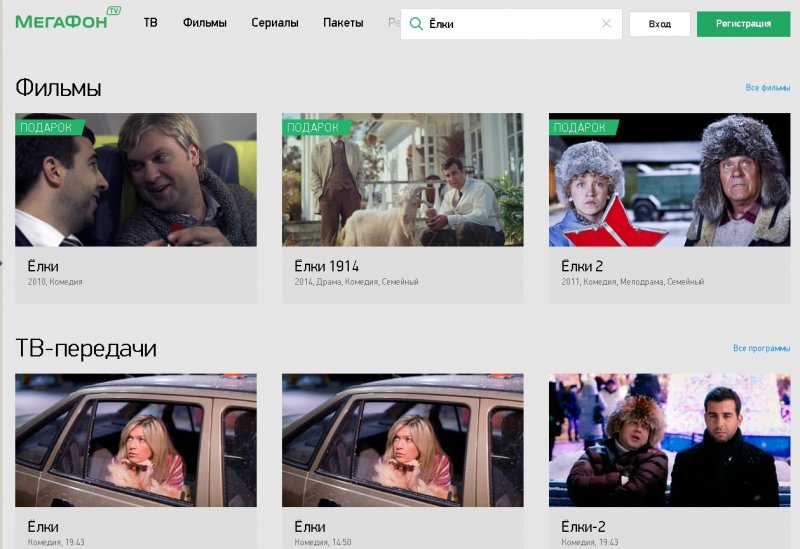
Task: Open the Все фильмы link
Action: point(767,88)
